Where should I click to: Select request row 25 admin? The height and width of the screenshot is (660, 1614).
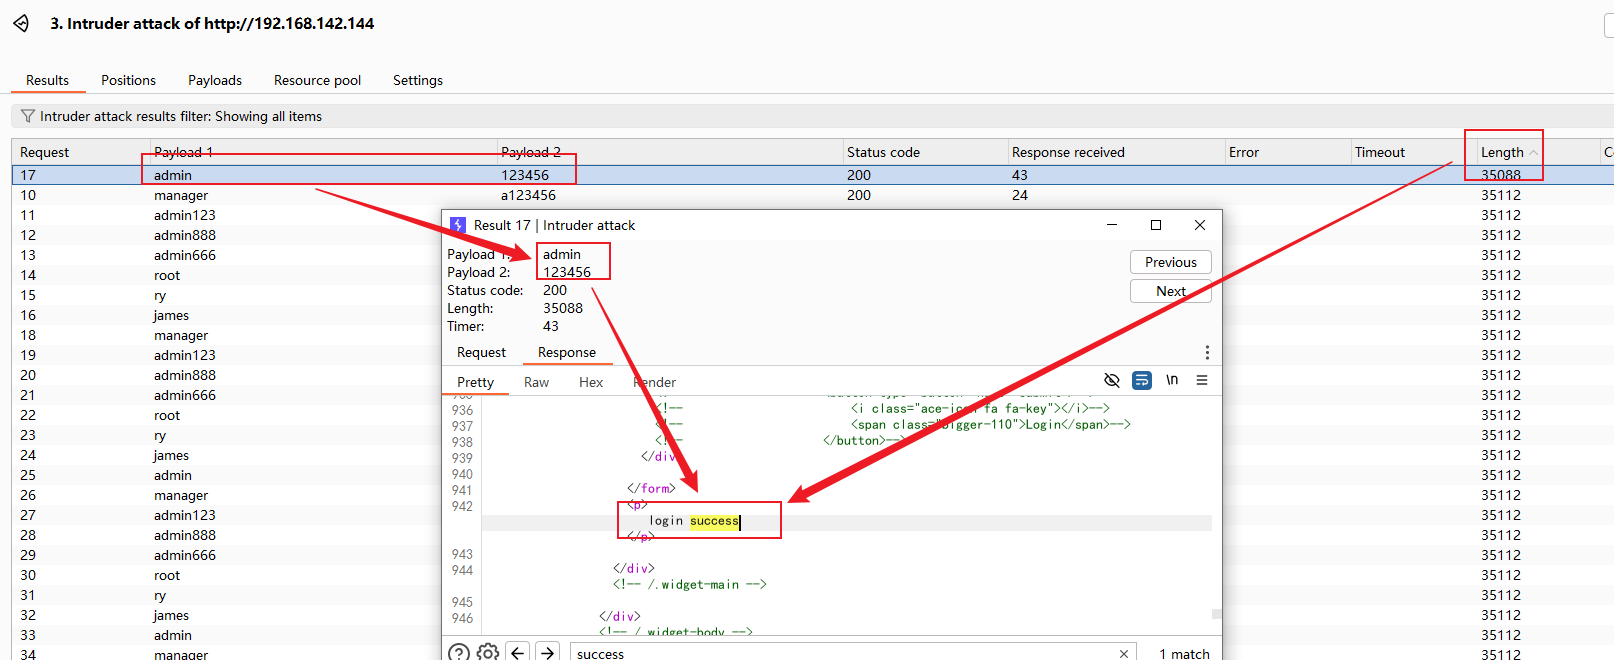click(x=227, y=475)
